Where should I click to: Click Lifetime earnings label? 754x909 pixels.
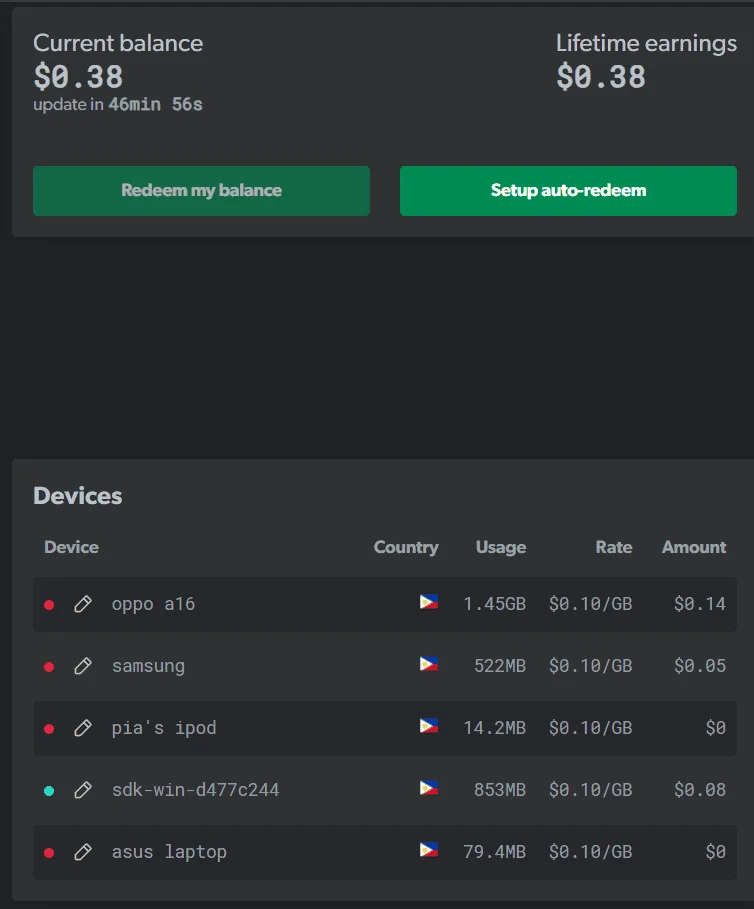pyautogui.click(x=646, y=43)
